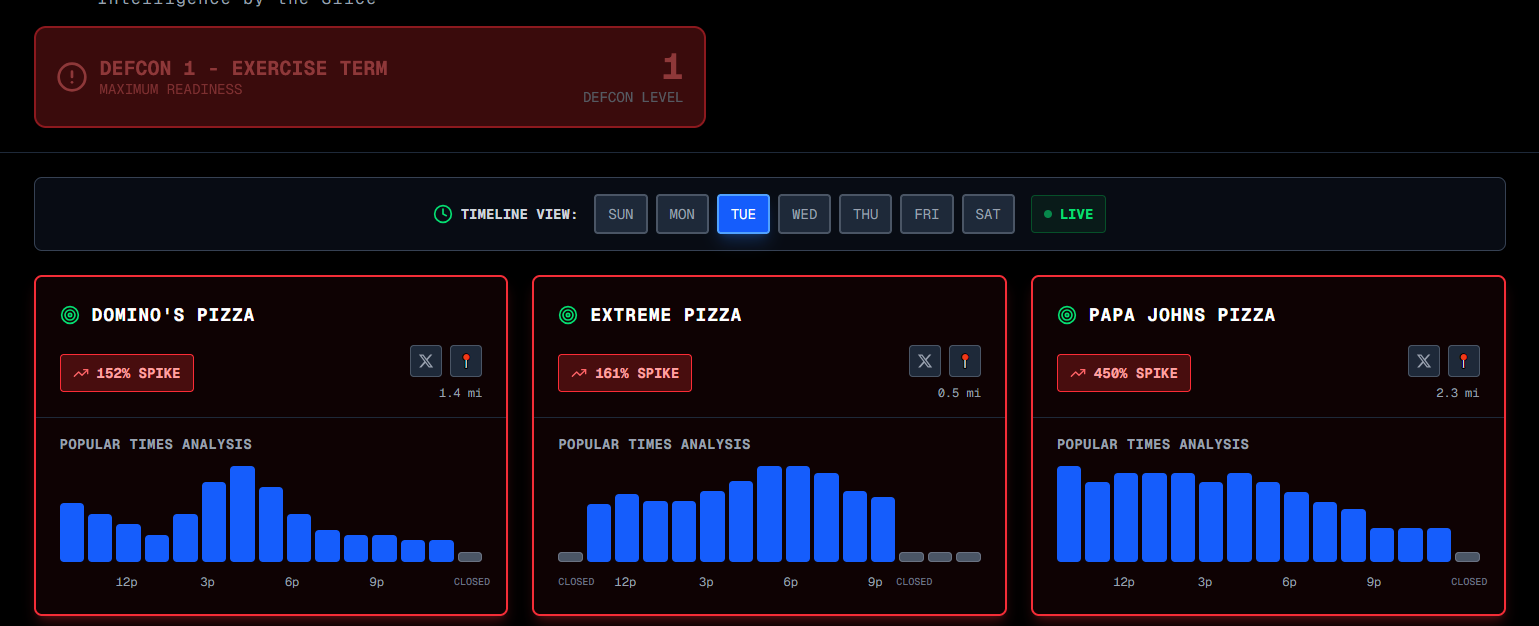Click the 161% SPIKE badge
This screenshot has width=1539, height=626.
click(625, 373)
